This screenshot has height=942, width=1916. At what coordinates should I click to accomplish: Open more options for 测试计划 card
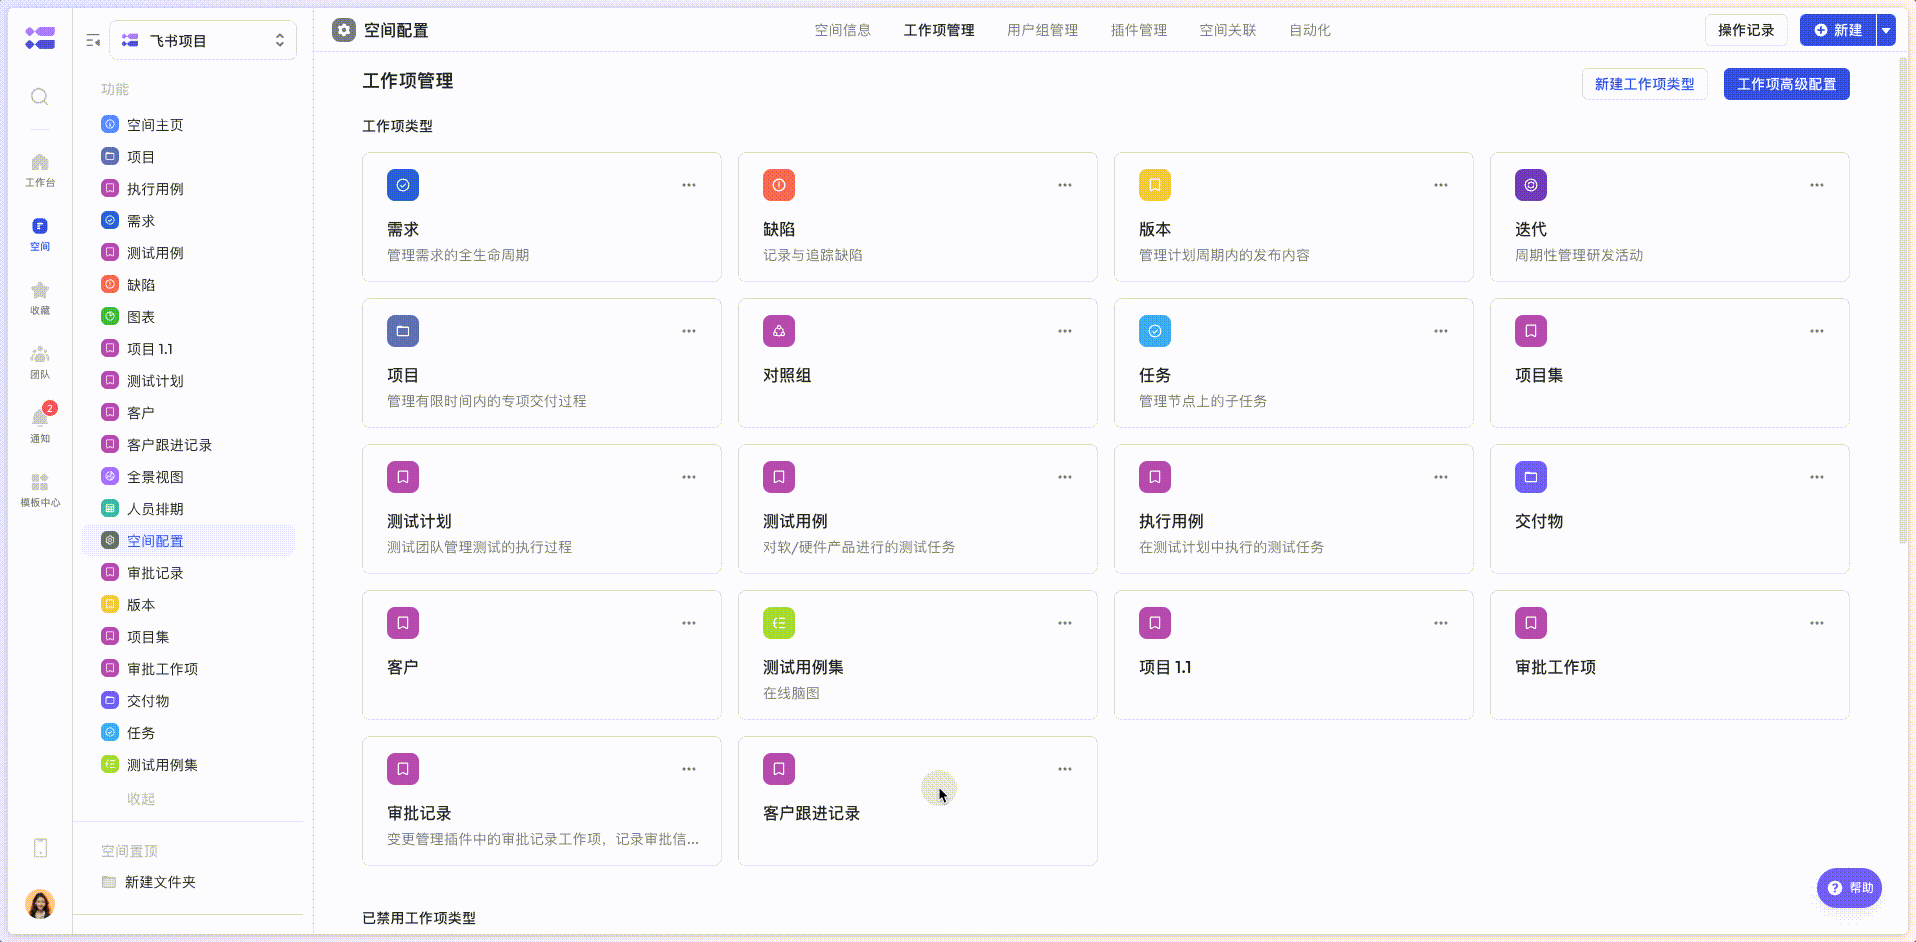(689, 477)
